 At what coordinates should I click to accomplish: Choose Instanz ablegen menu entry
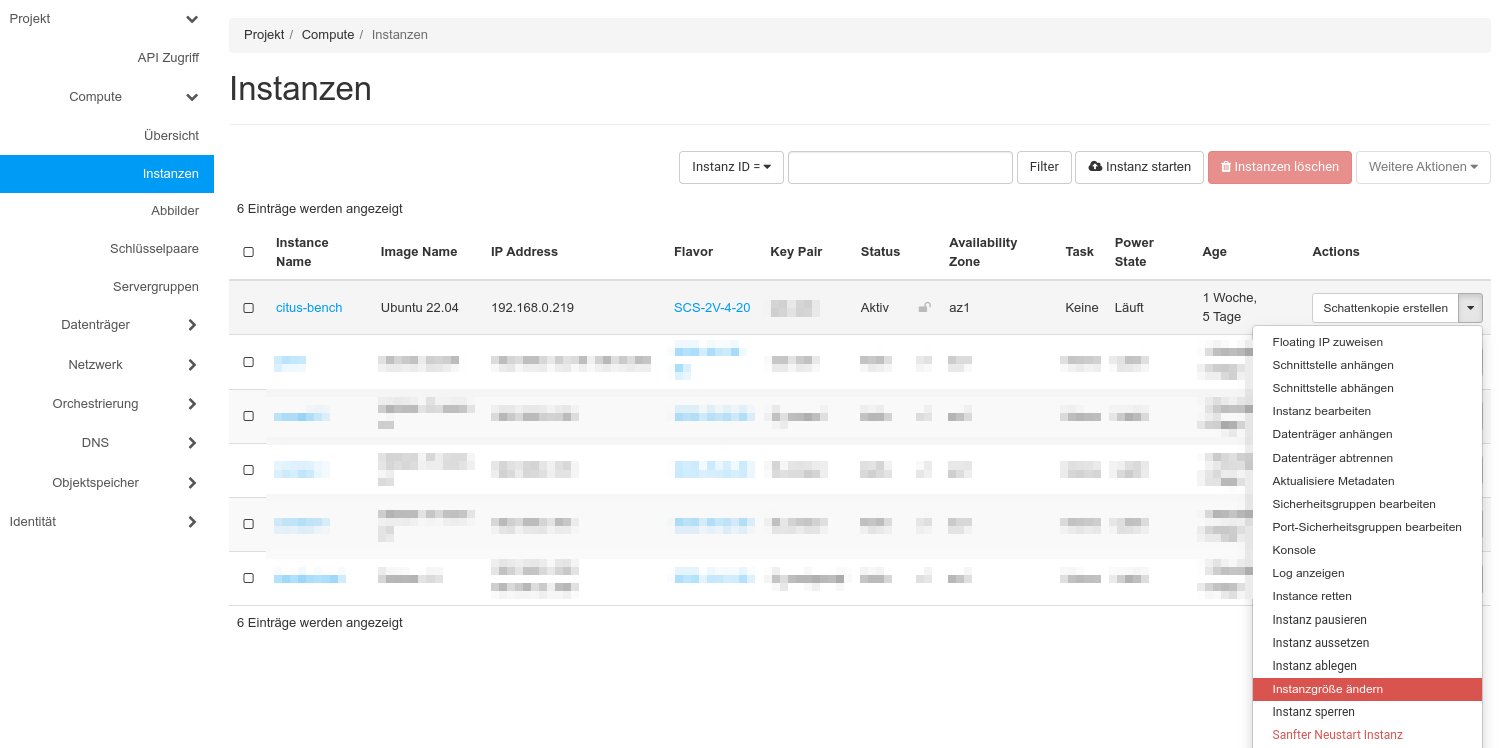(1367, 666)
